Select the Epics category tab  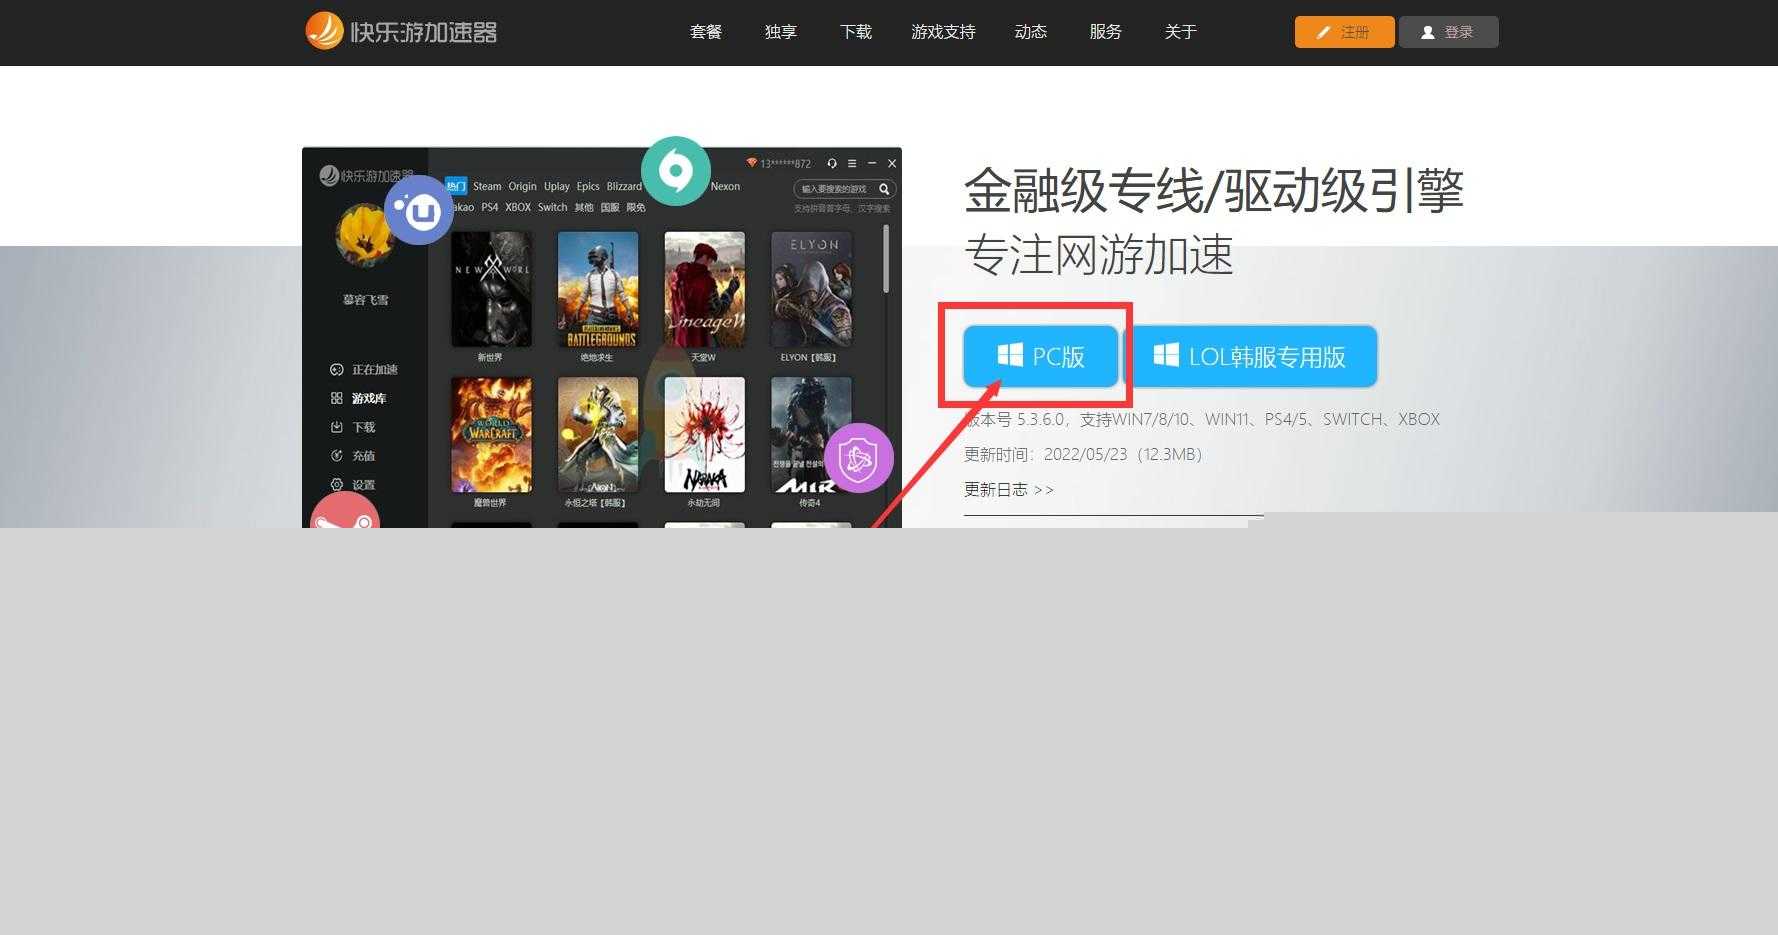coord(588,186)
